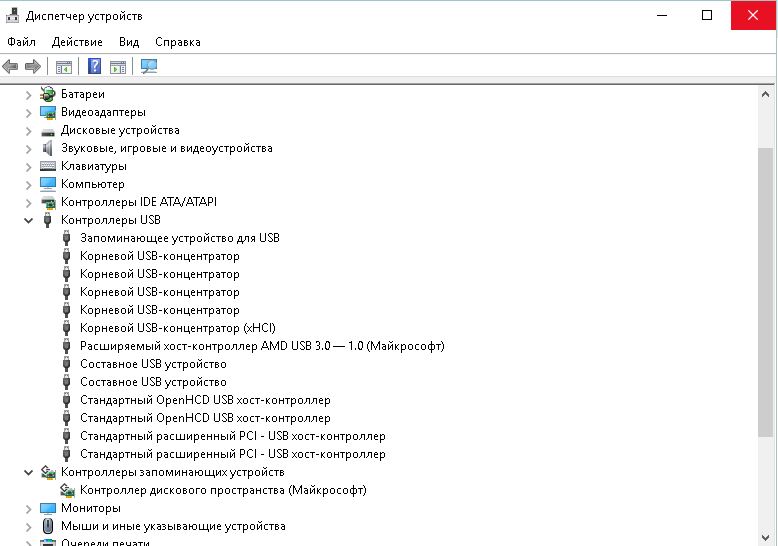Expand the Видеоадаптеры category

pyautogui.click(x=29, y=112)
